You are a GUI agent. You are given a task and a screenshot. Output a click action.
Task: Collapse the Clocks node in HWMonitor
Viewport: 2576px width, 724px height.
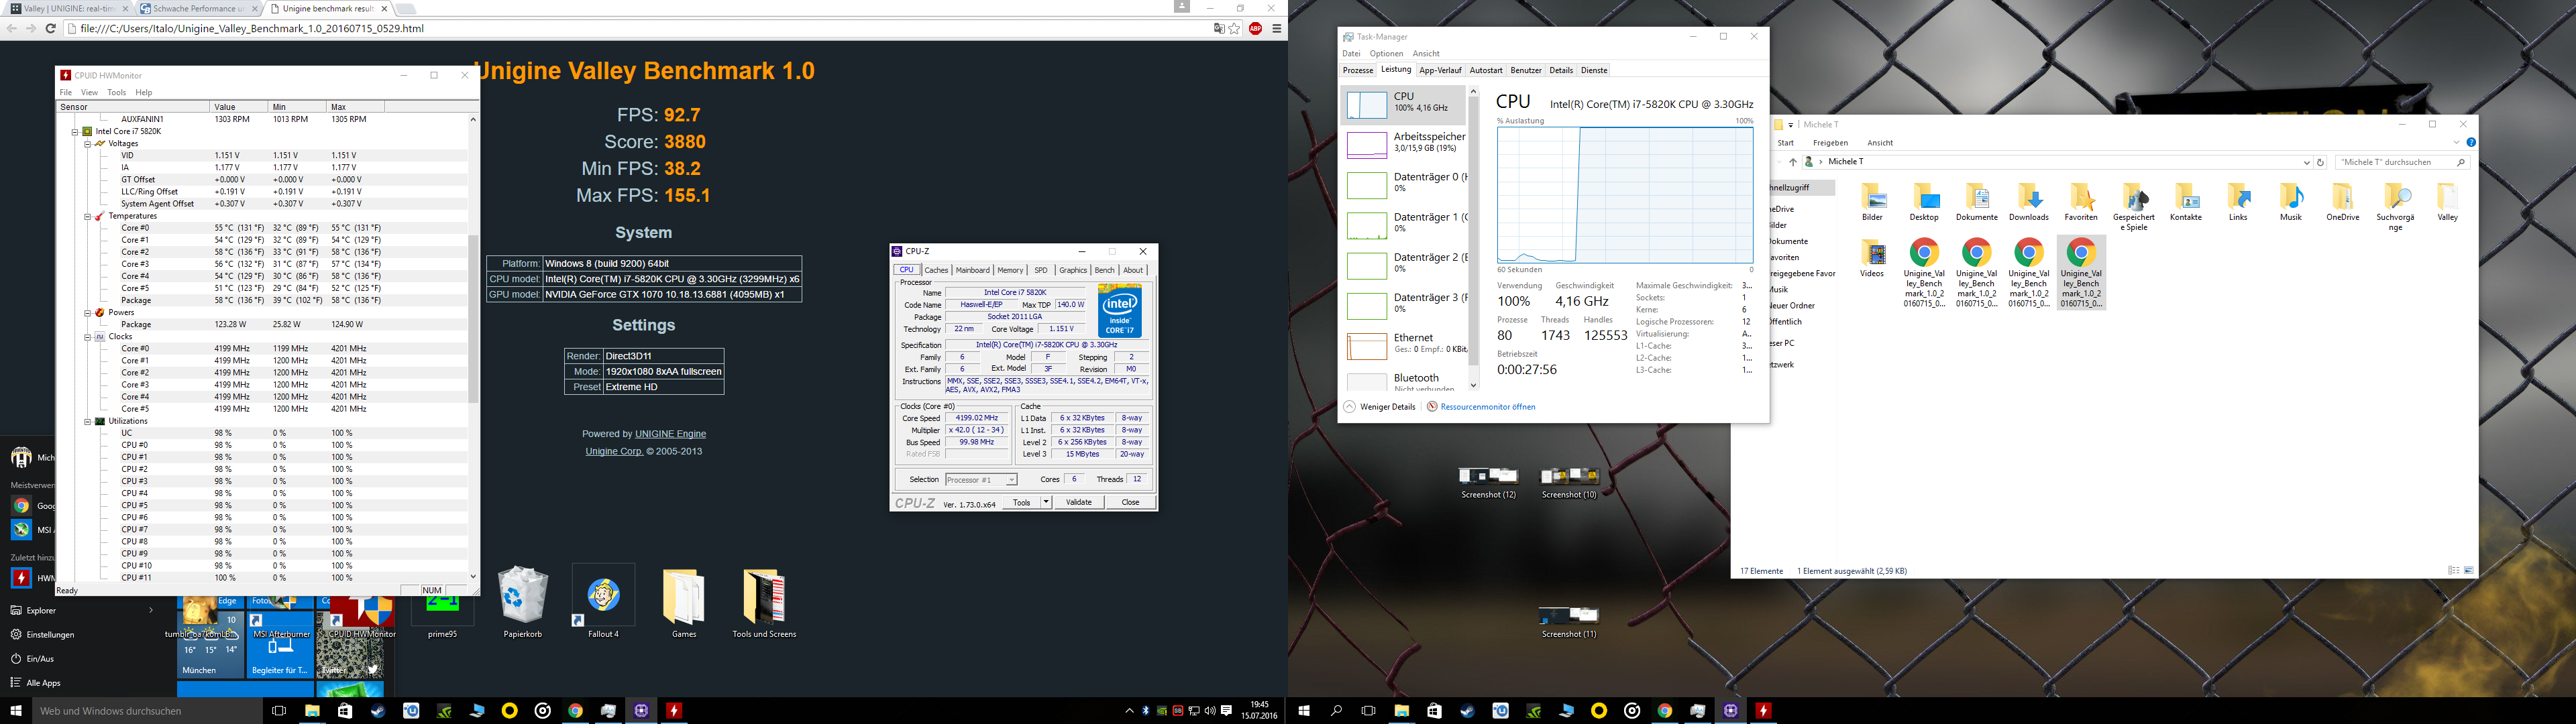click(x=87, y=337)
